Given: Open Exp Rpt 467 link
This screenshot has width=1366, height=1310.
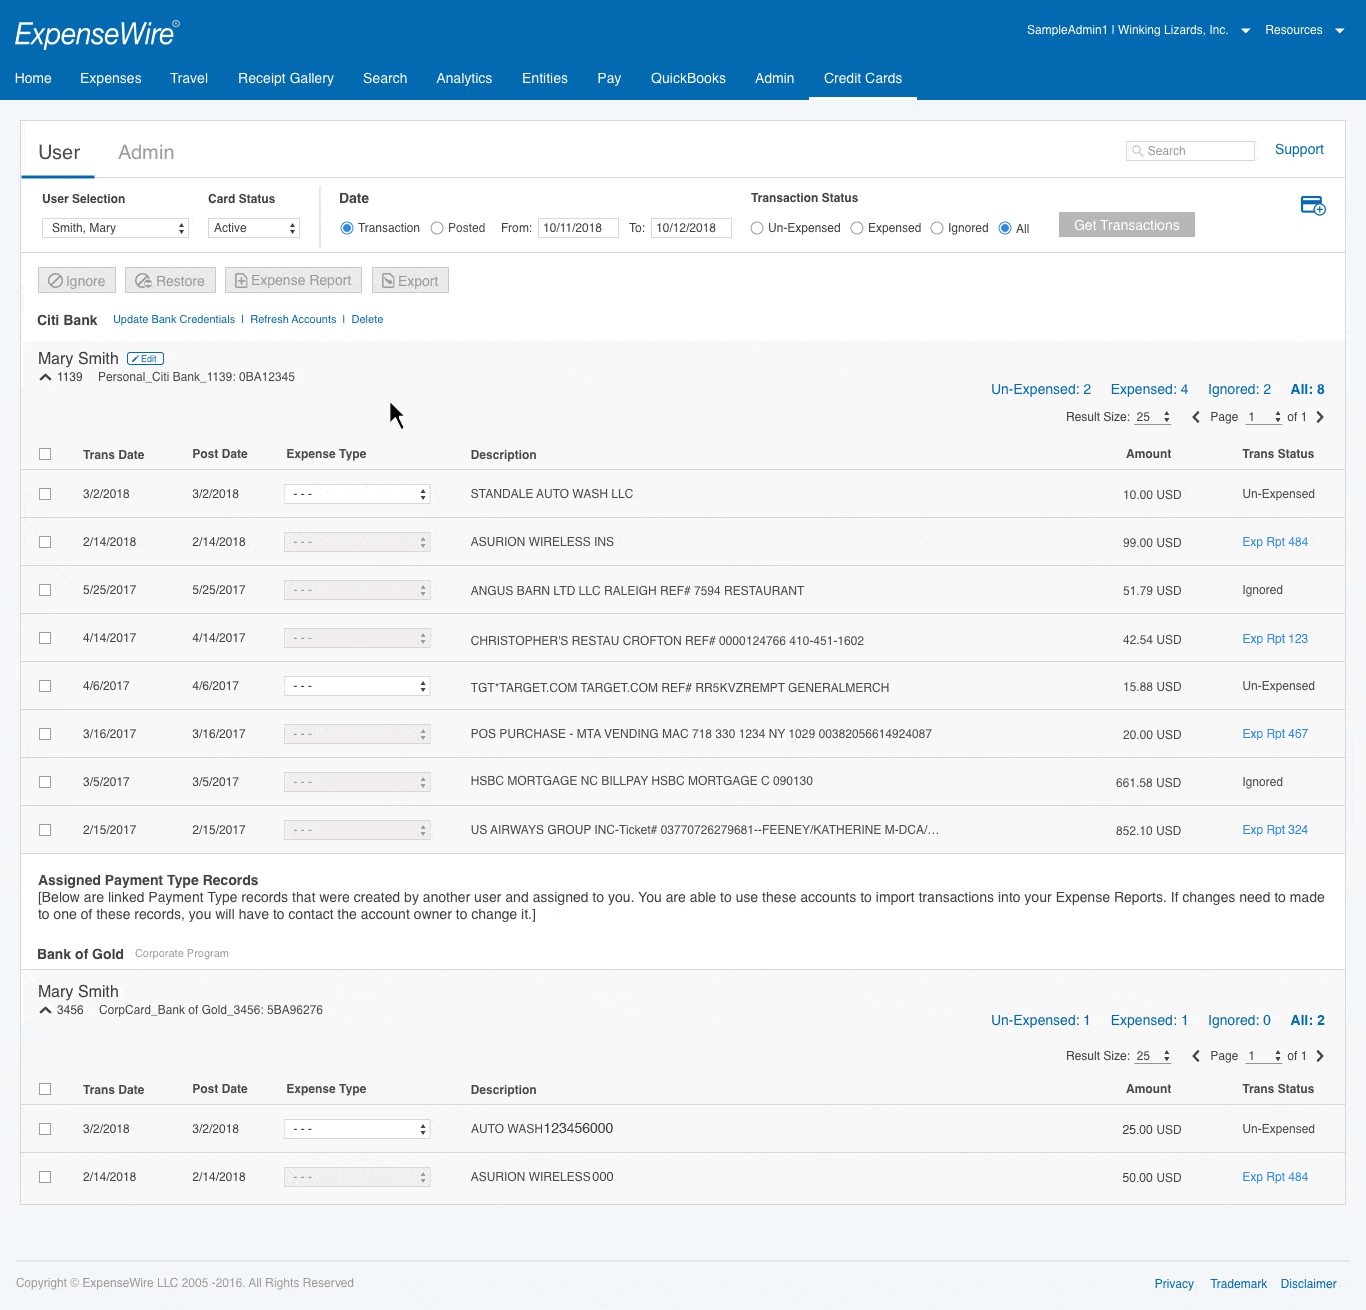Looking at the screenshot, I should (x=1275, y=734).
